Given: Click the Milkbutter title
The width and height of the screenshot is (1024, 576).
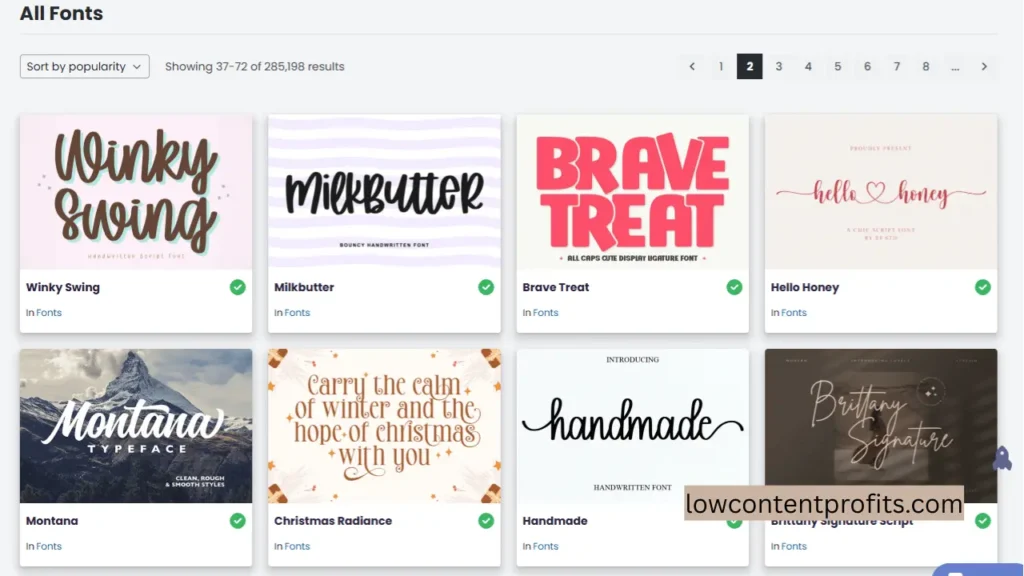Looking at the screenshot, I should (x=304, y=287).
